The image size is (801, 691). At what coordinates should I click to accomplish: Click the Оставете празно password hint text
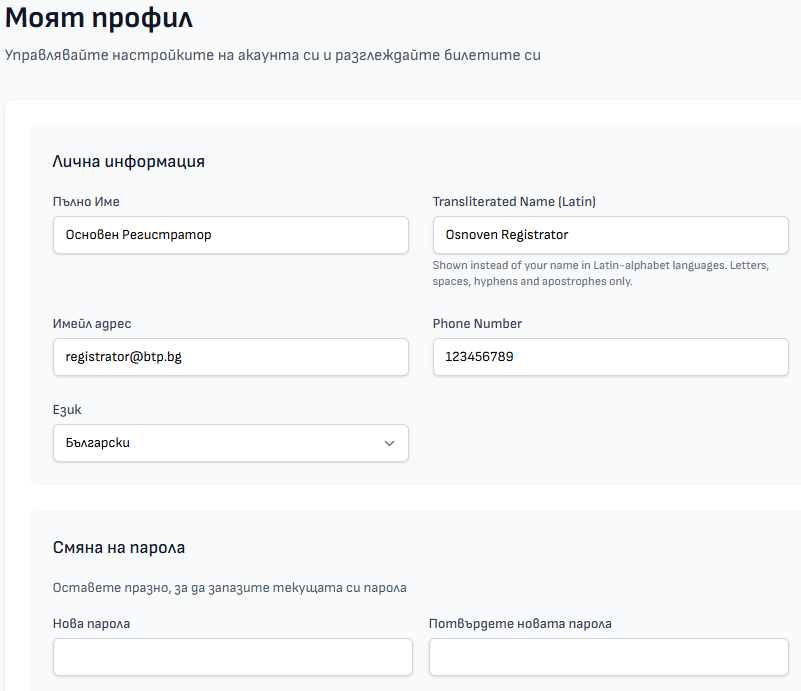coord(229,588)
